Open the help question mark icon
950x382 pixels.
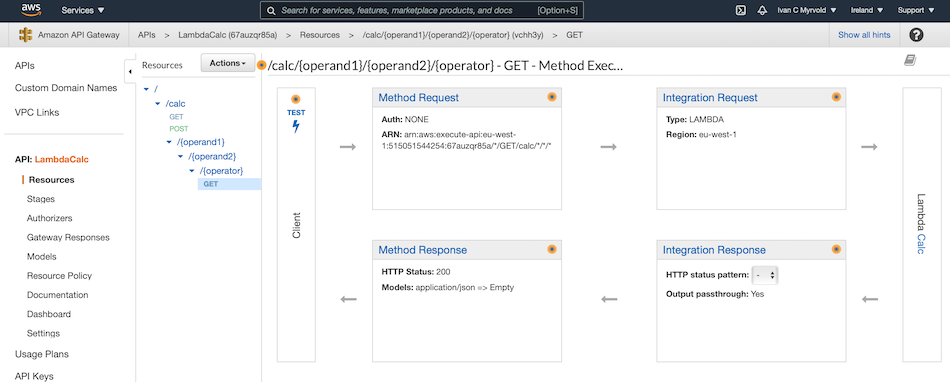point(916,35)
